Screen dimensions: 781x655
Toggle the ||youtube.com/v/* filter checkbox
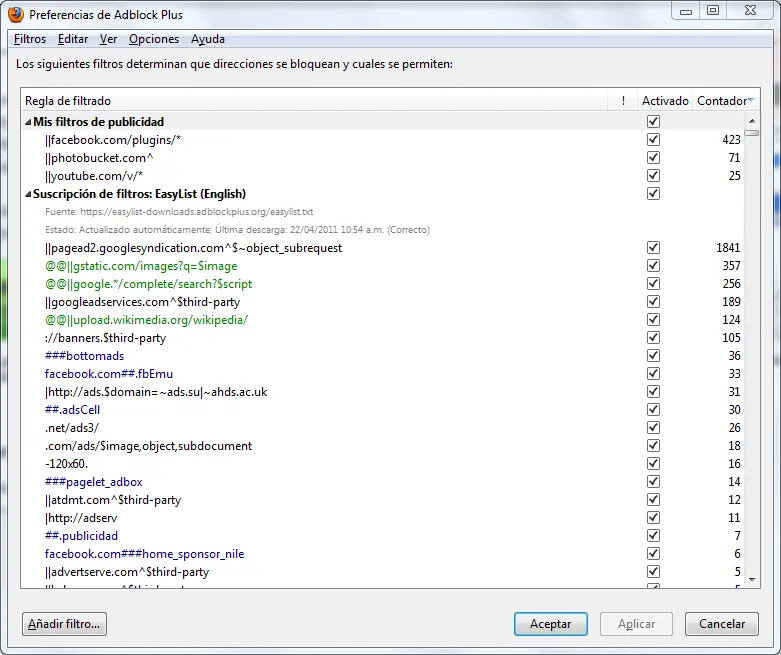click(x=653, y=175)
